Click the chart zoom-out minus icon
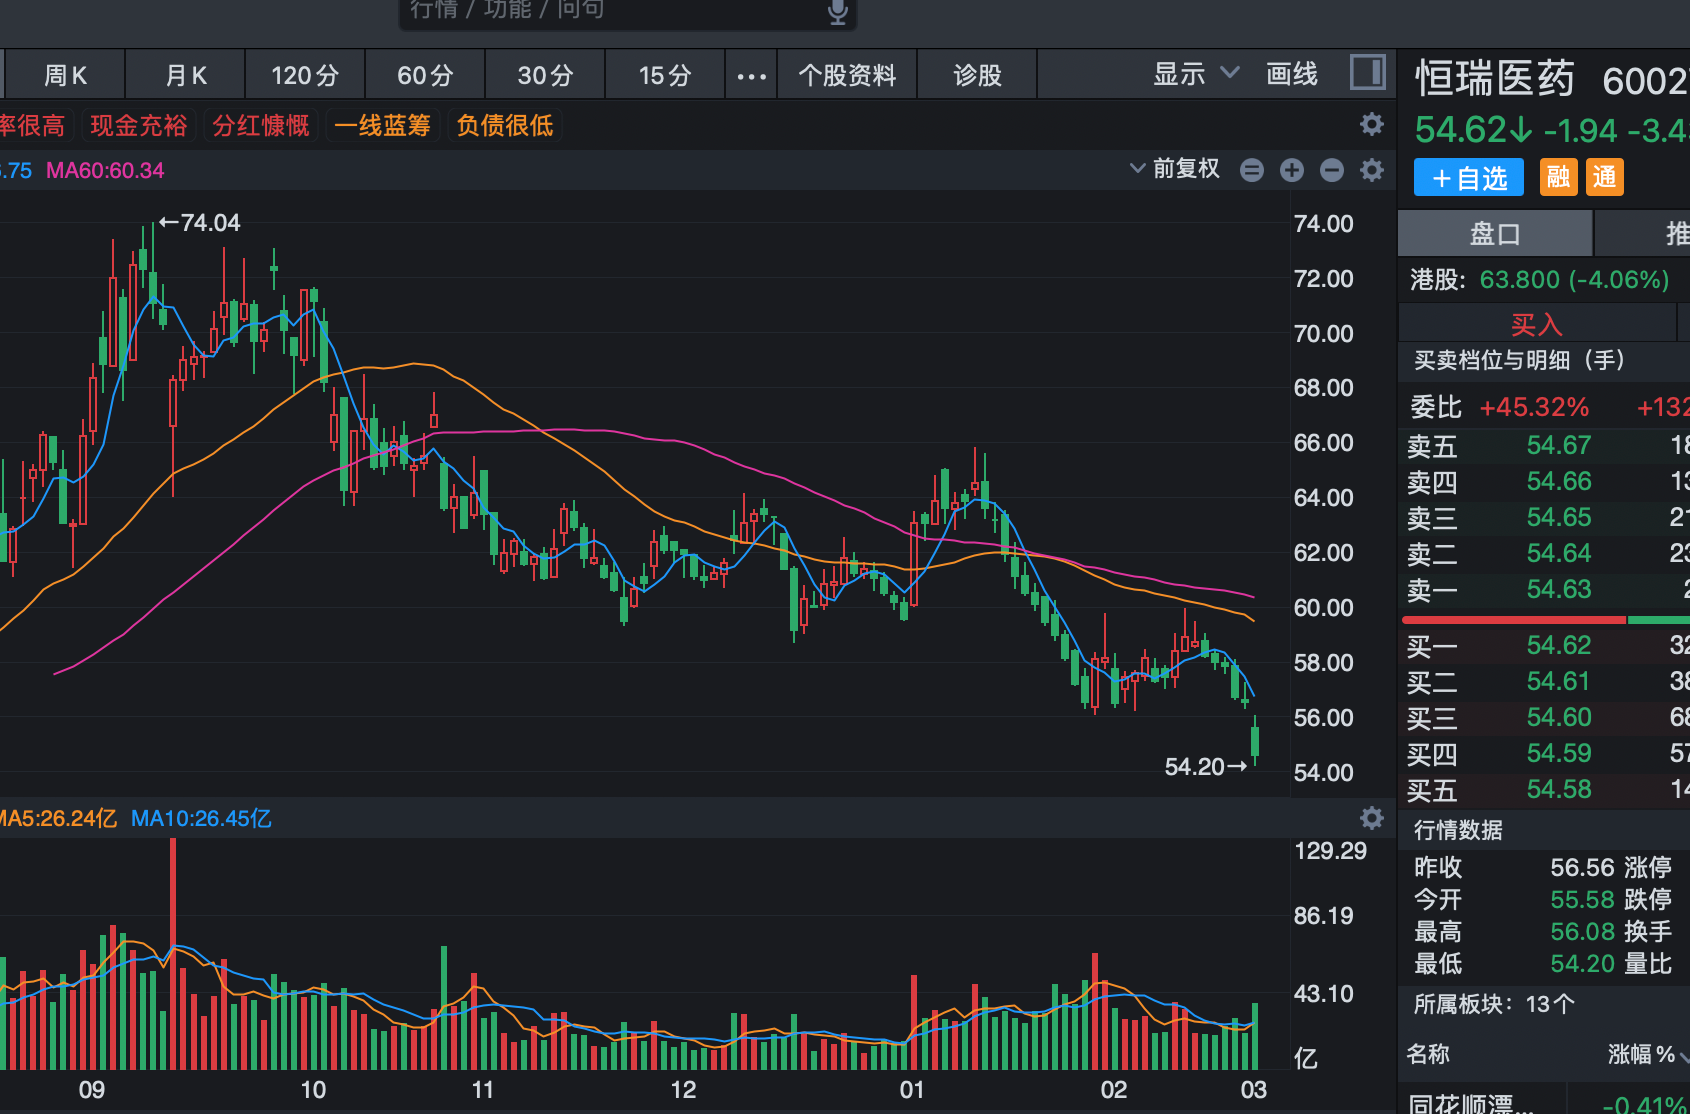This screenshot has width=1690, height=1114. [1332, 170]
